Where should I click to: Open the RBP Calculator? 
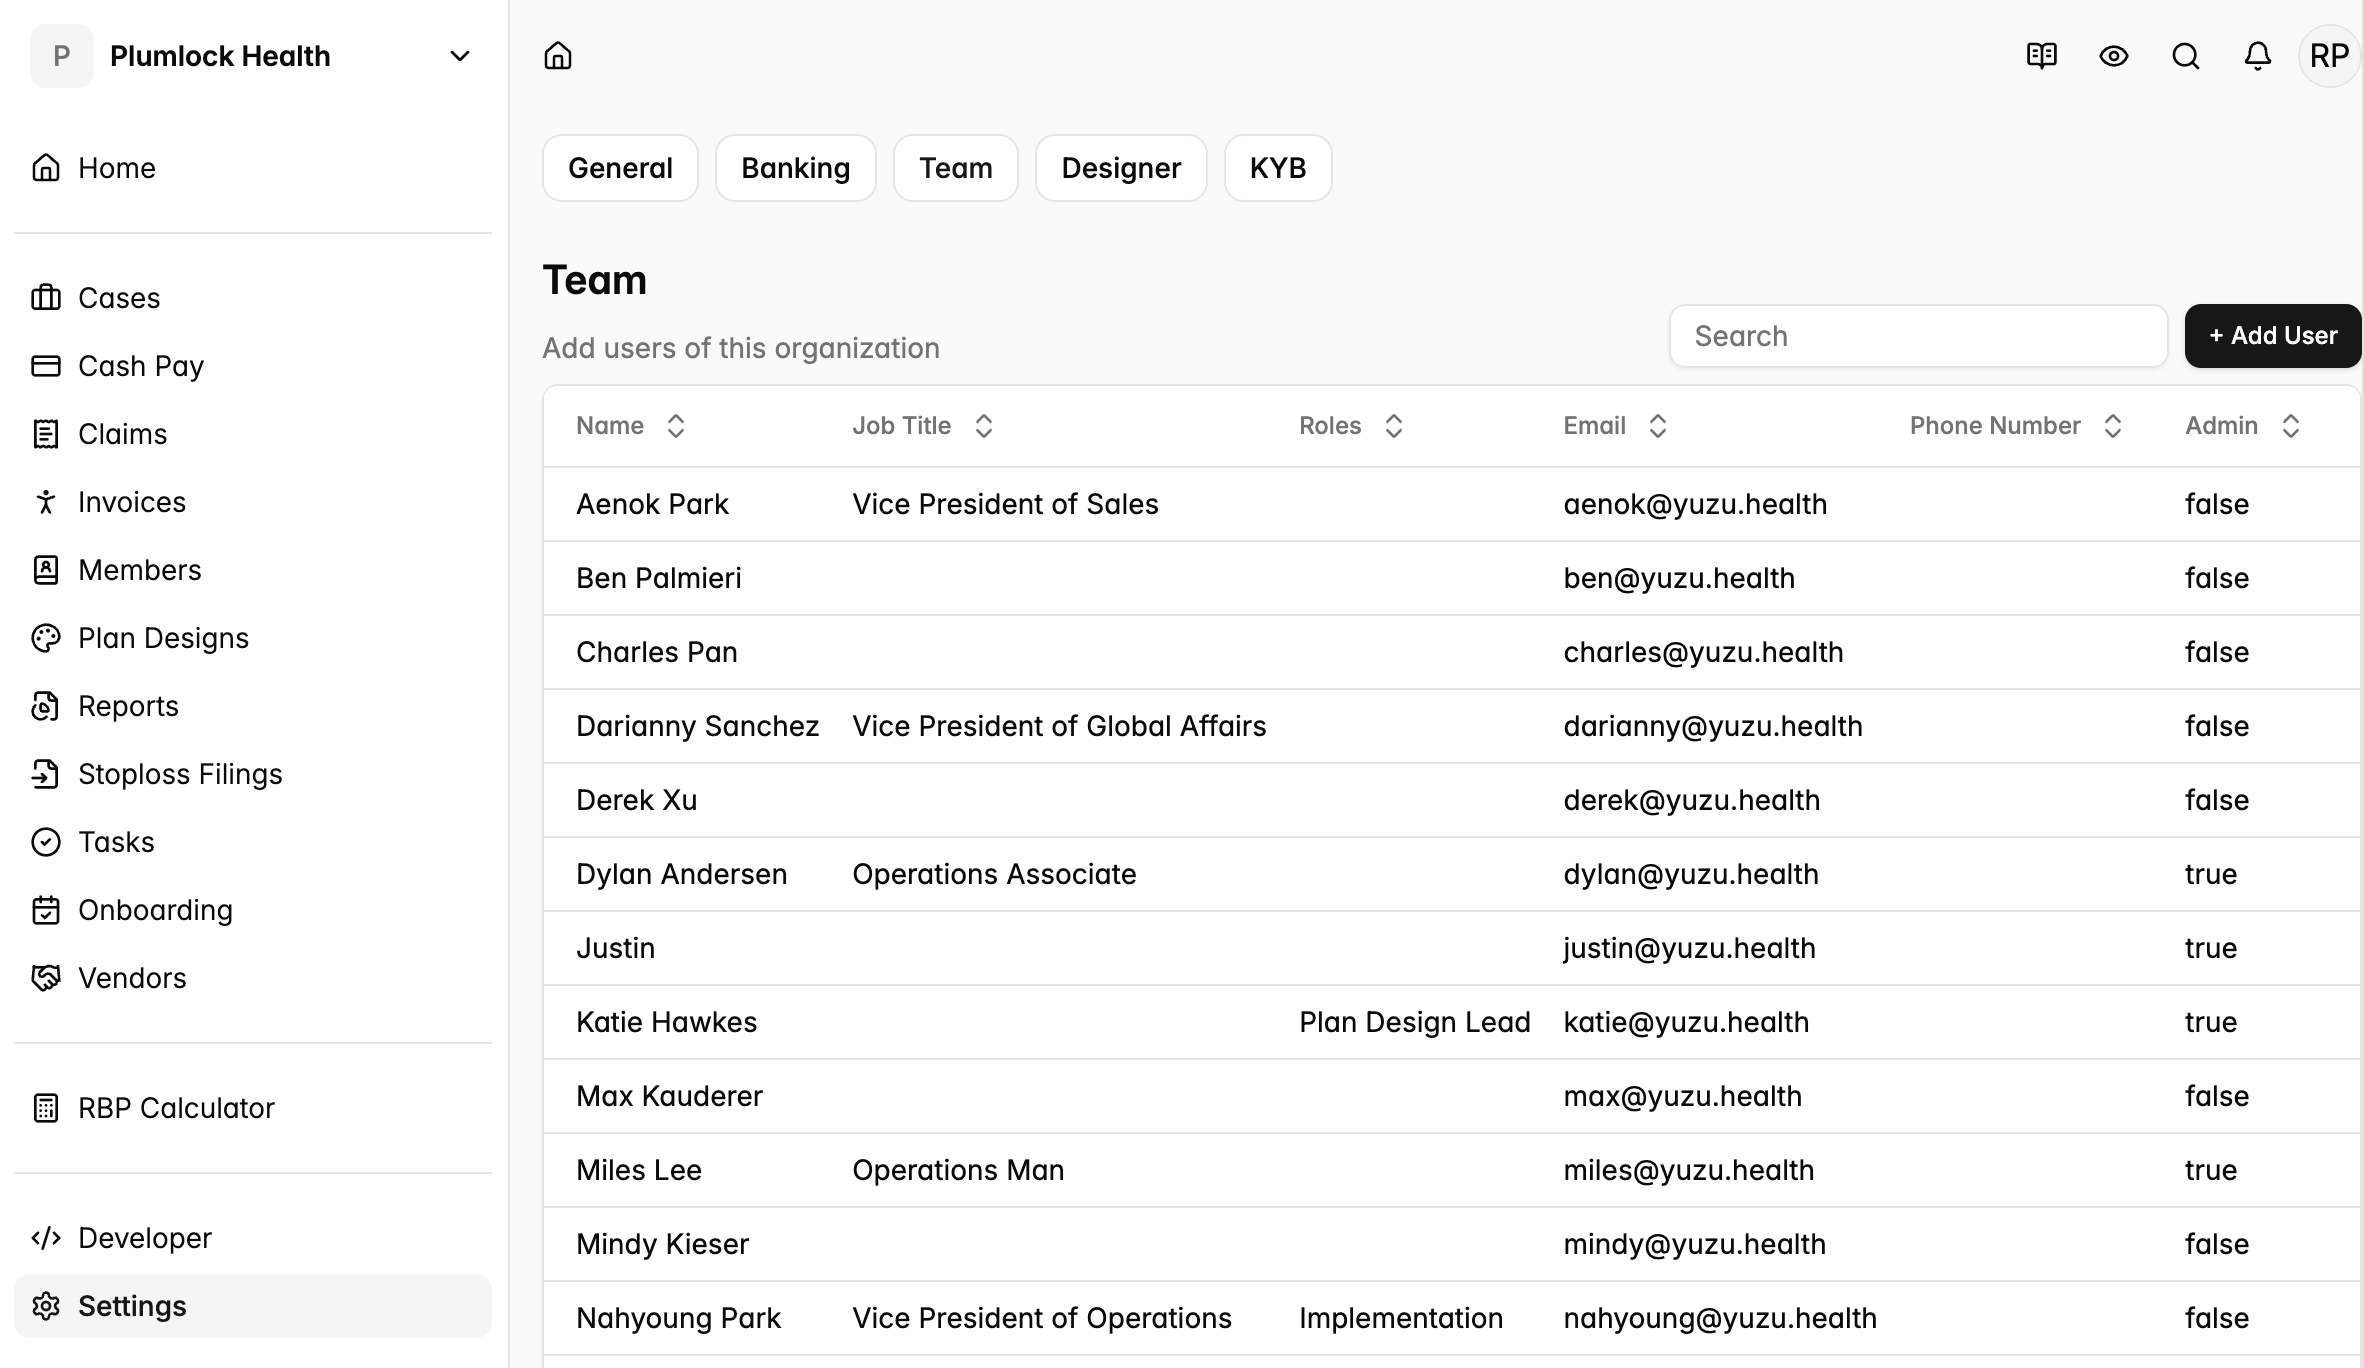pyautogui.click(x=176, y=1108)
